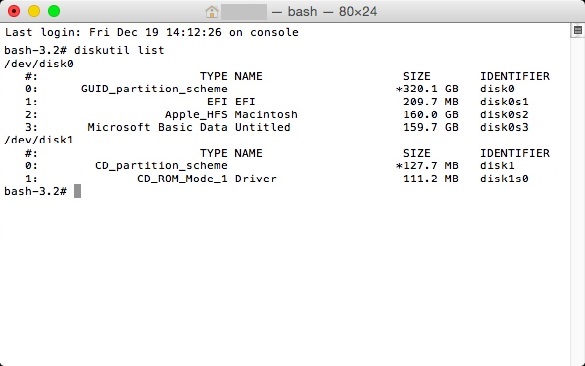Click the 'disk0' identifier in row 0
The width and height of the screenshot is (585, 366).
[x=497, y=89]
